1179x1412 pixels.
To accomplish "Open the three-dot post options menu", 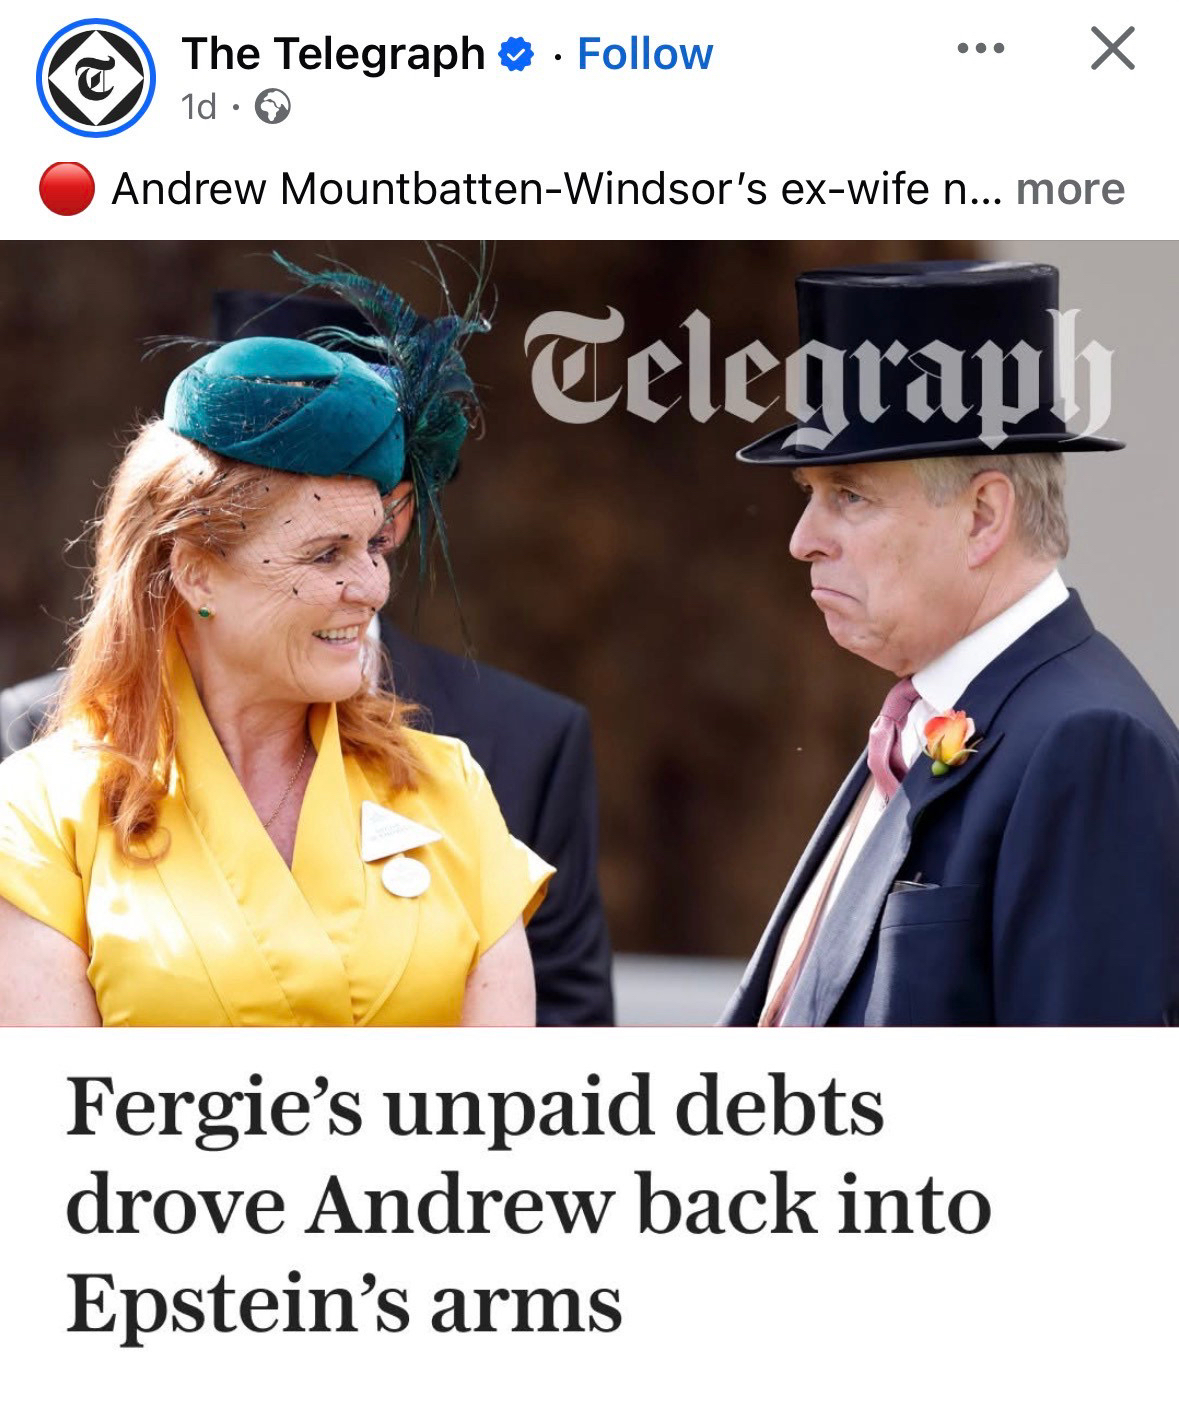I will [980, 48].
